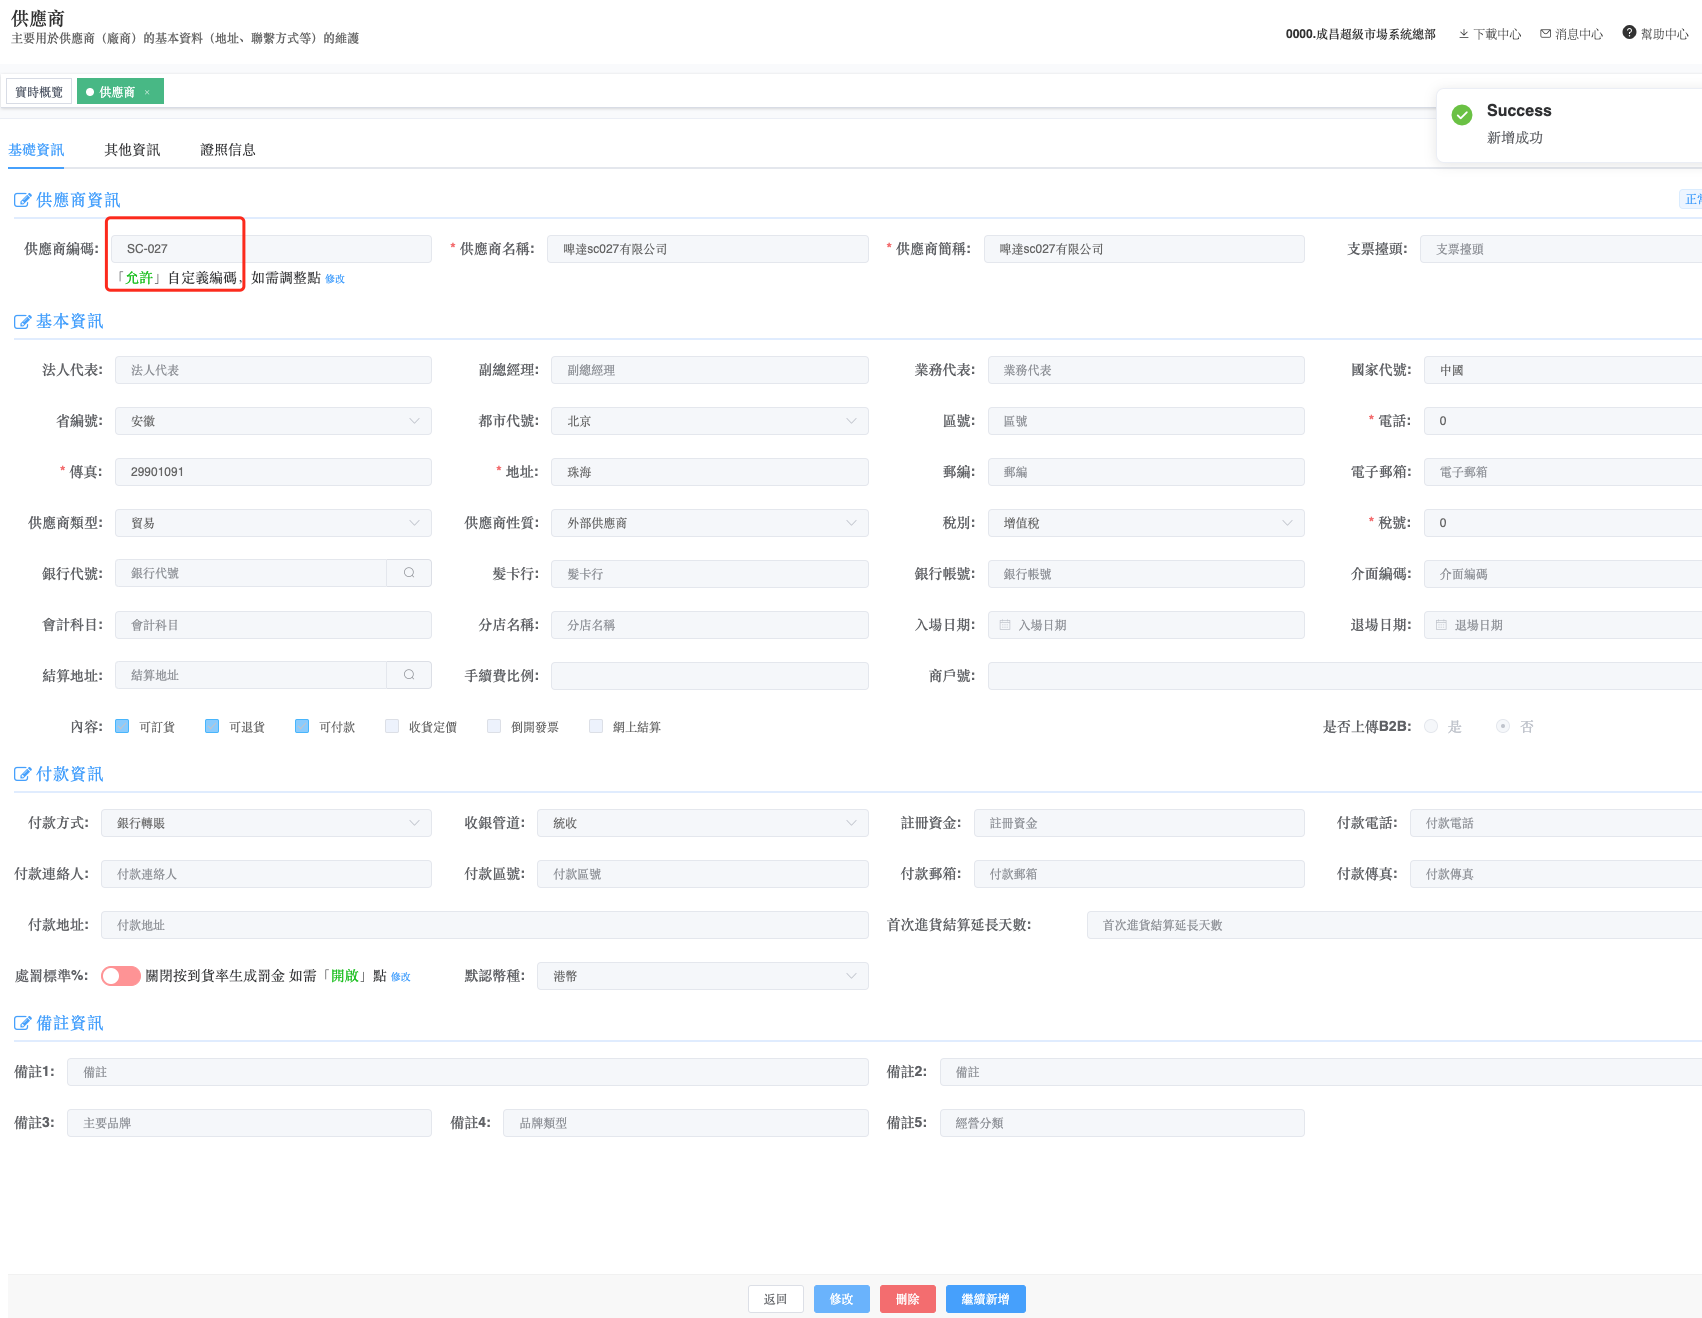Switch to the 基礎資訊 tab
This screenshot has width=1702, height=1318.
pos(36,150)
